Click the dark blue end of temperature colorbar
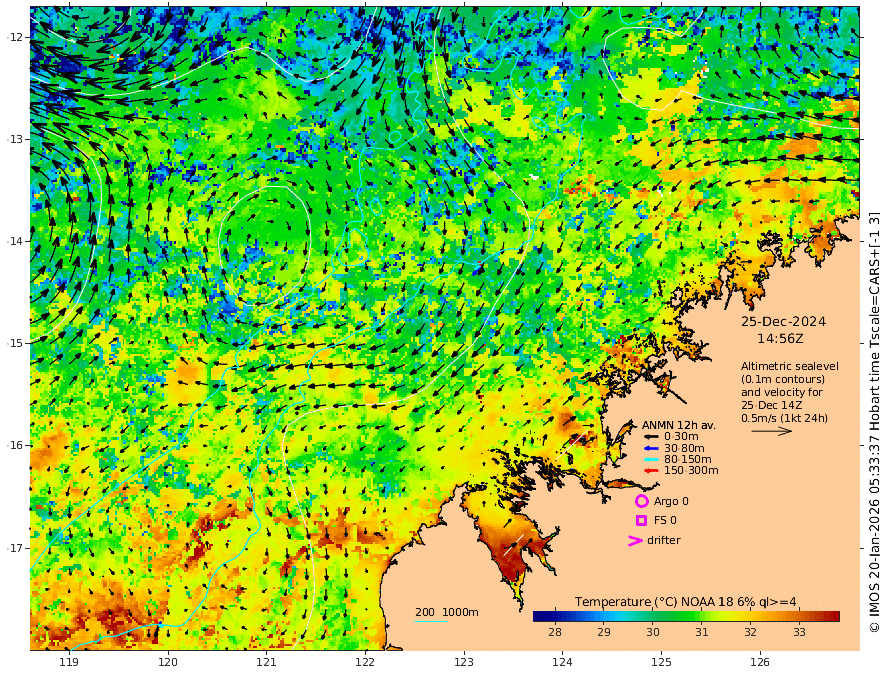Image resolution: width=880 pixels, height=680 pixels. (537, 617)
